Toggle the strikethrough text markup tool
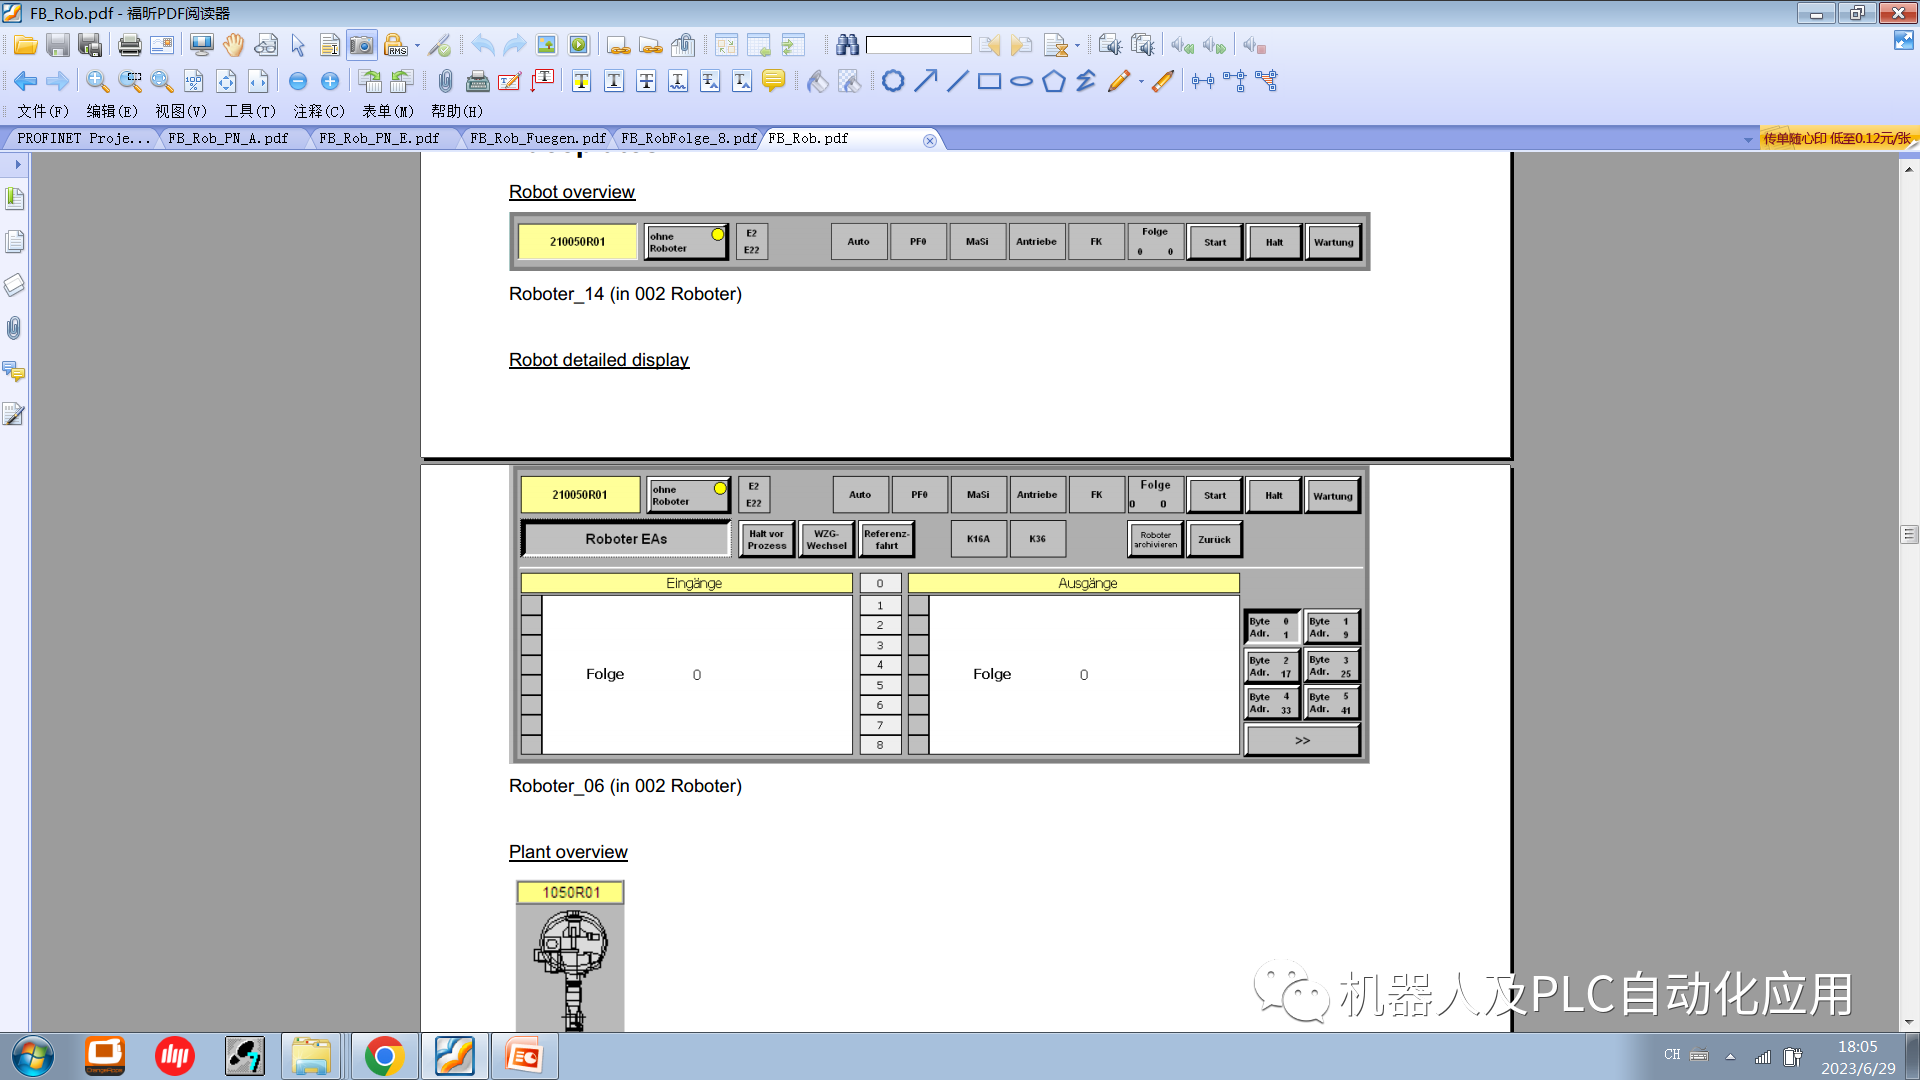The image size is (1920, 1080). click(x=646, y=81)
